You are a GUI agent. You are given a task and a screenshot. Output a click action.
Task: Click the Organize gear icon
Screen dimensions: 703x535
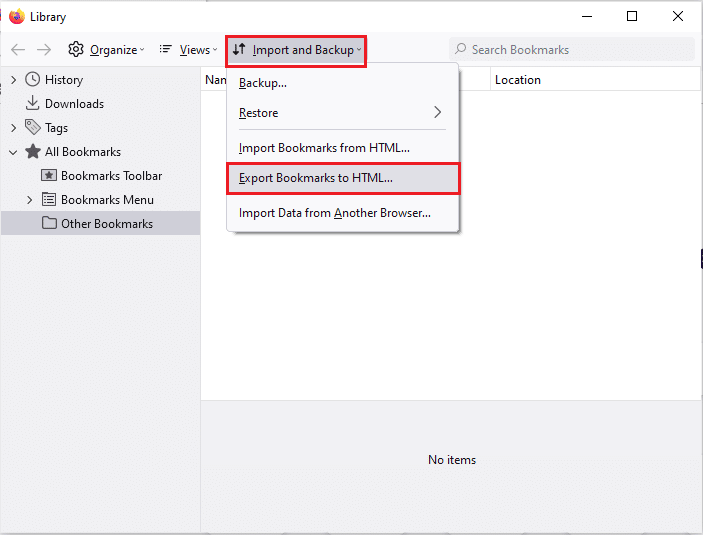(76, 49)
